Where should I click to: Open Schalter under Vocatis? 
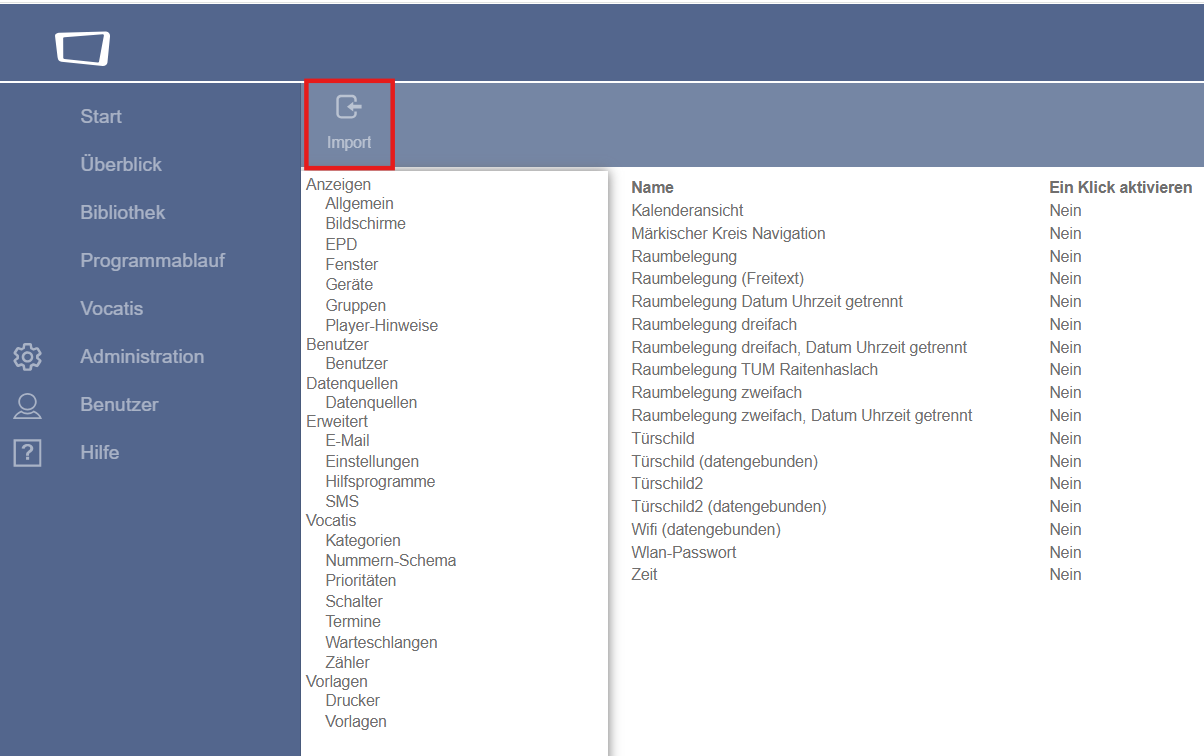[x=354, y=601]
